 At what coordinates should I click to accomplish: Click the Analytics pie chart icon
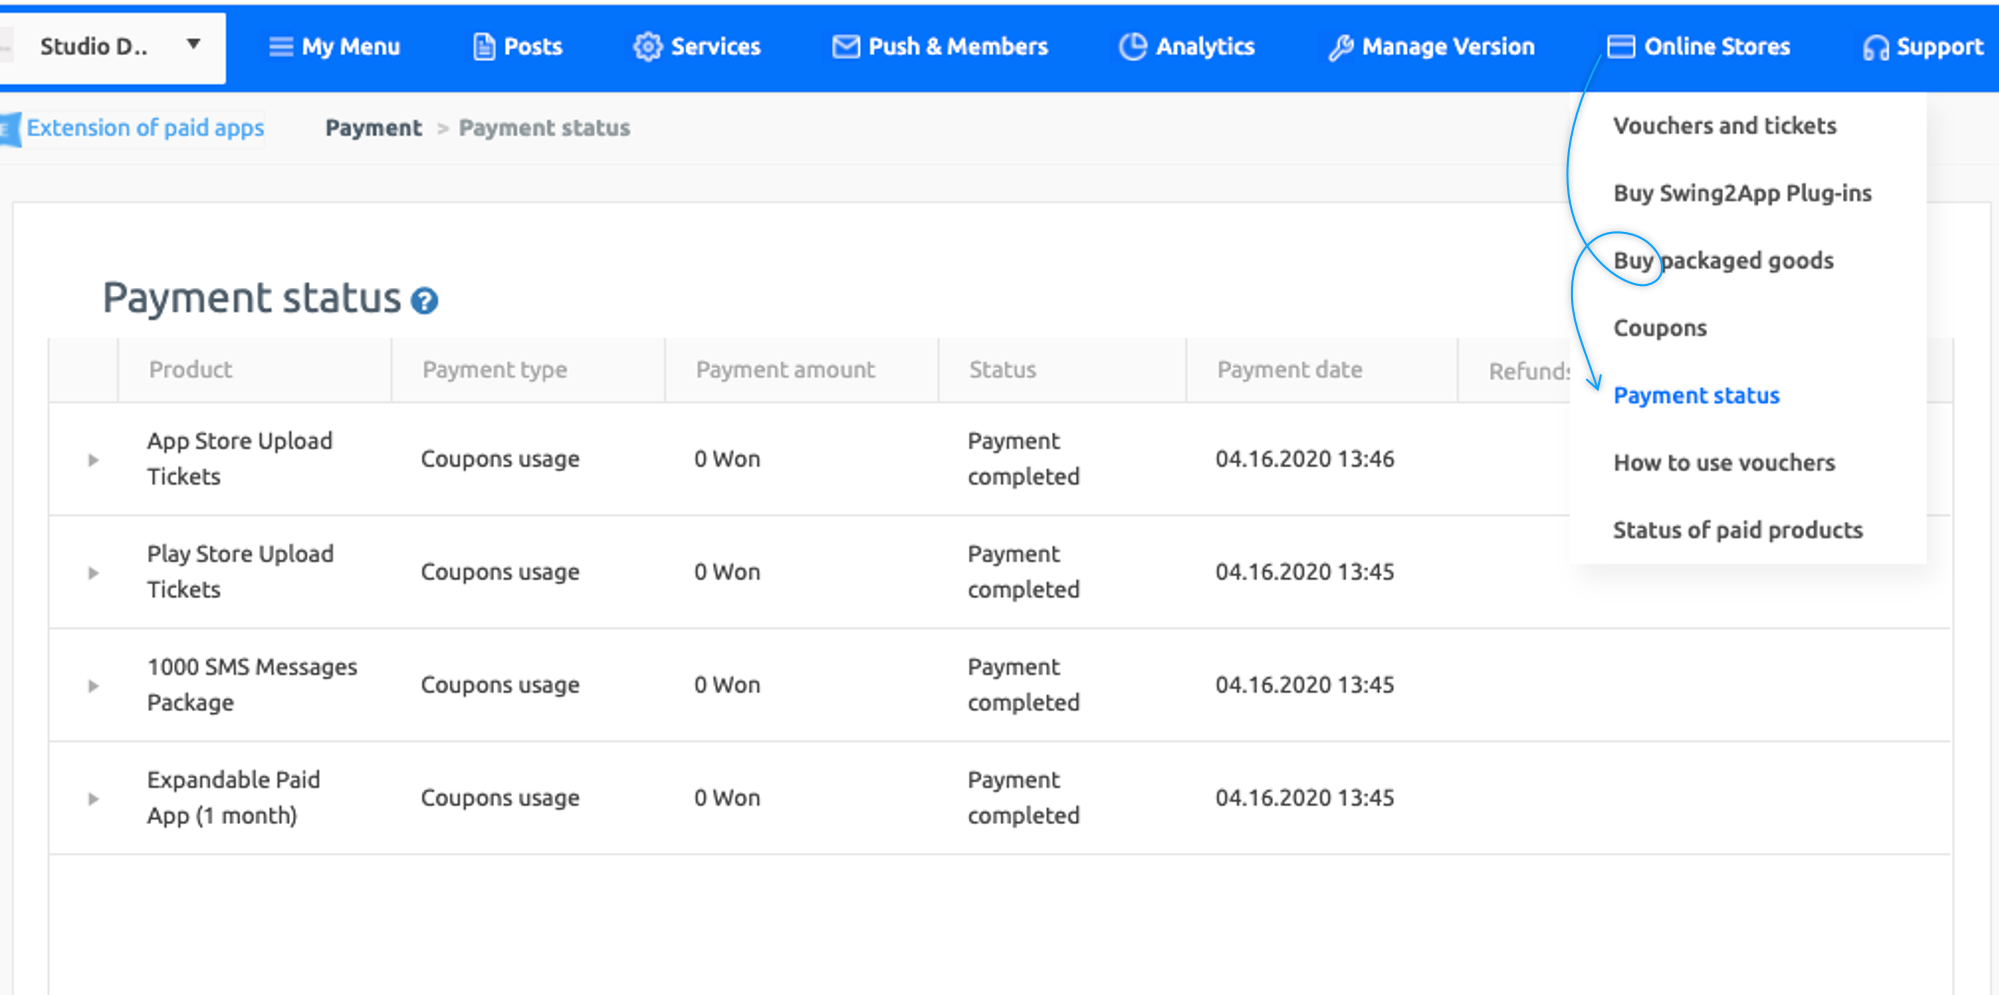[1133, 47]
